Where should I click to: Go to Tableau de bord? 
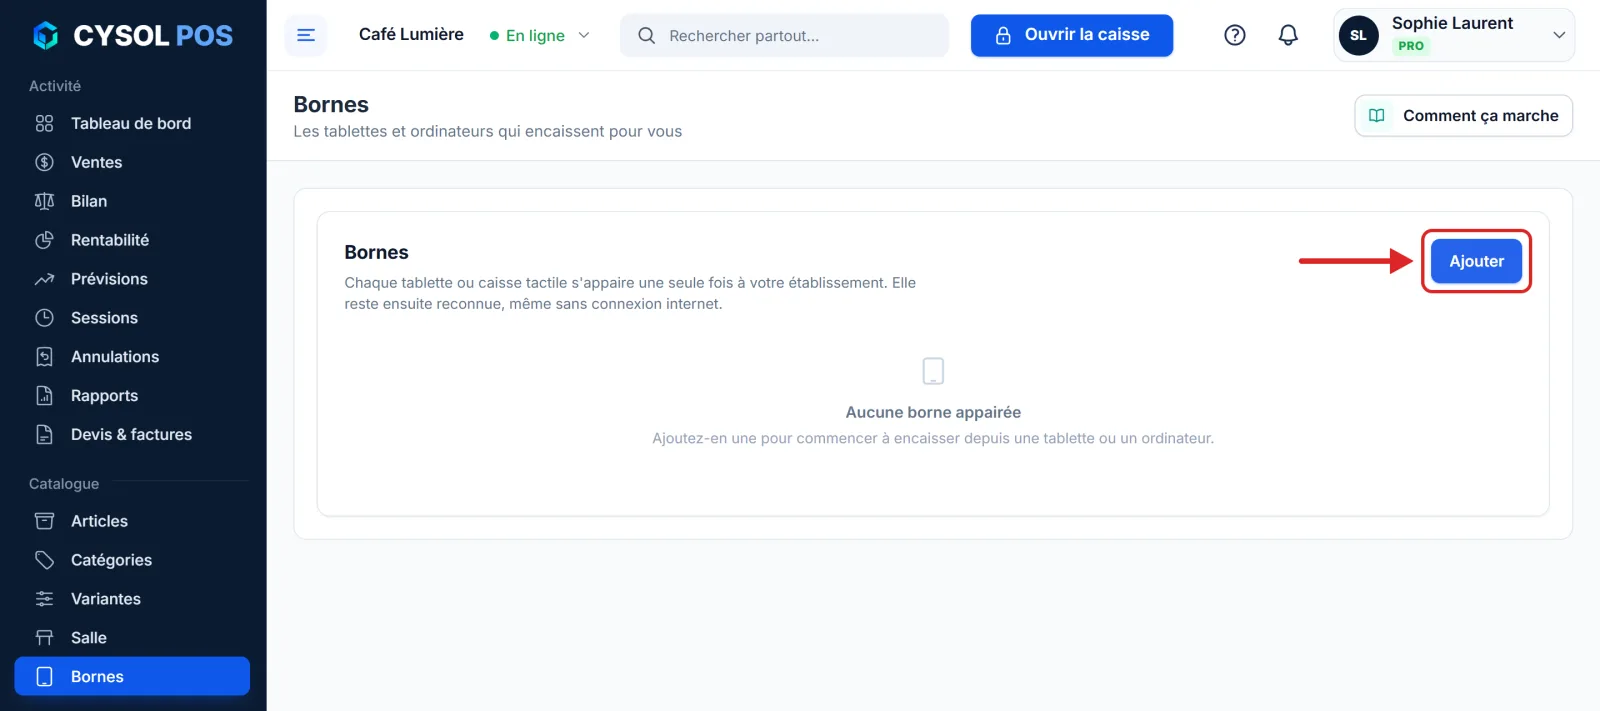point(132,123)
